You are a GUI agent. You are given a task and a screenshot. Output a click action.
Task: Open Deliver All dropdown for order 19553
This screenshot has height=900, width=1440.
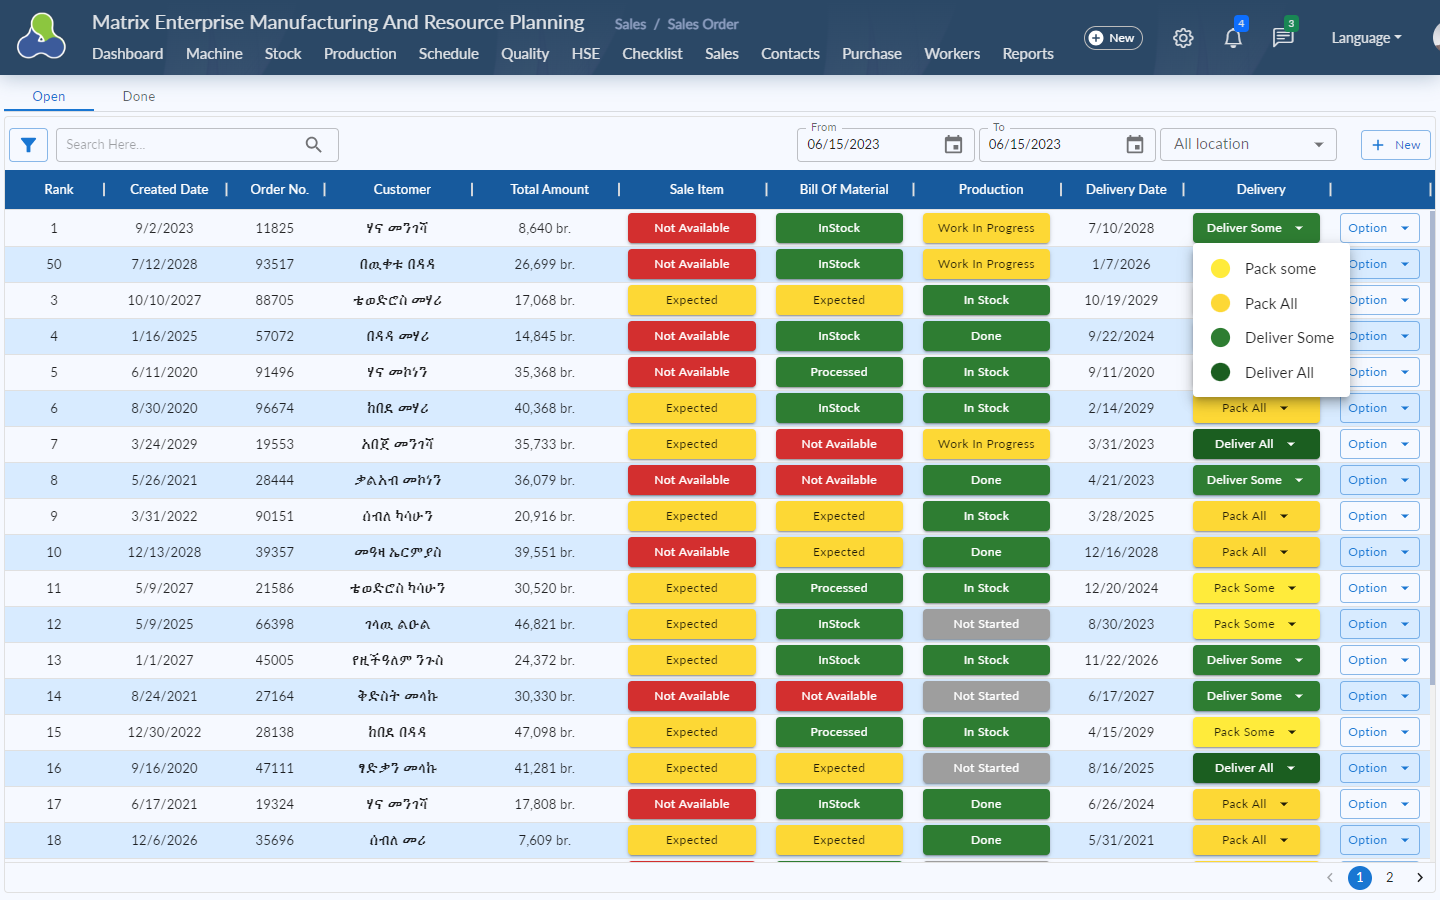(1256, 444)
